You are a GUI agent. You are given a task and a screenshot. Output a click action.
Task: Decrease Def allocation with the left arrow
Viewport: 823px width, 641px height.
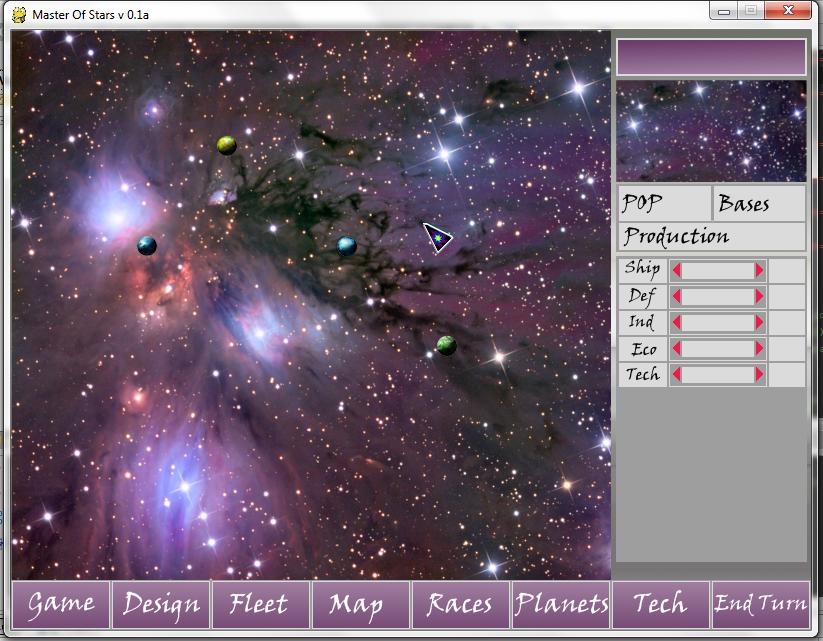coord(677,296)
